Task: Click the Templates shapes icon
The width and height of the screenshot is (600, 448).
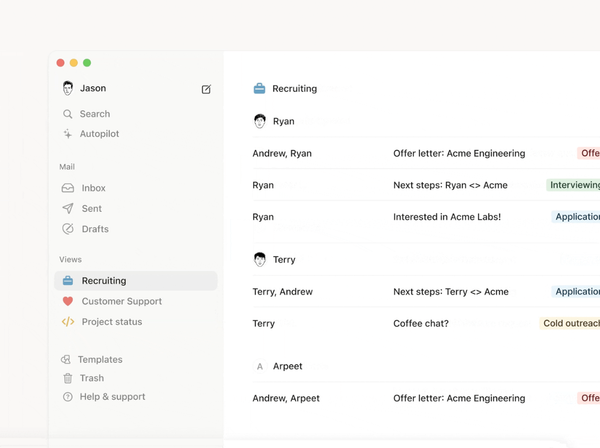Action: pyautogui.click(x=66, y=359)
